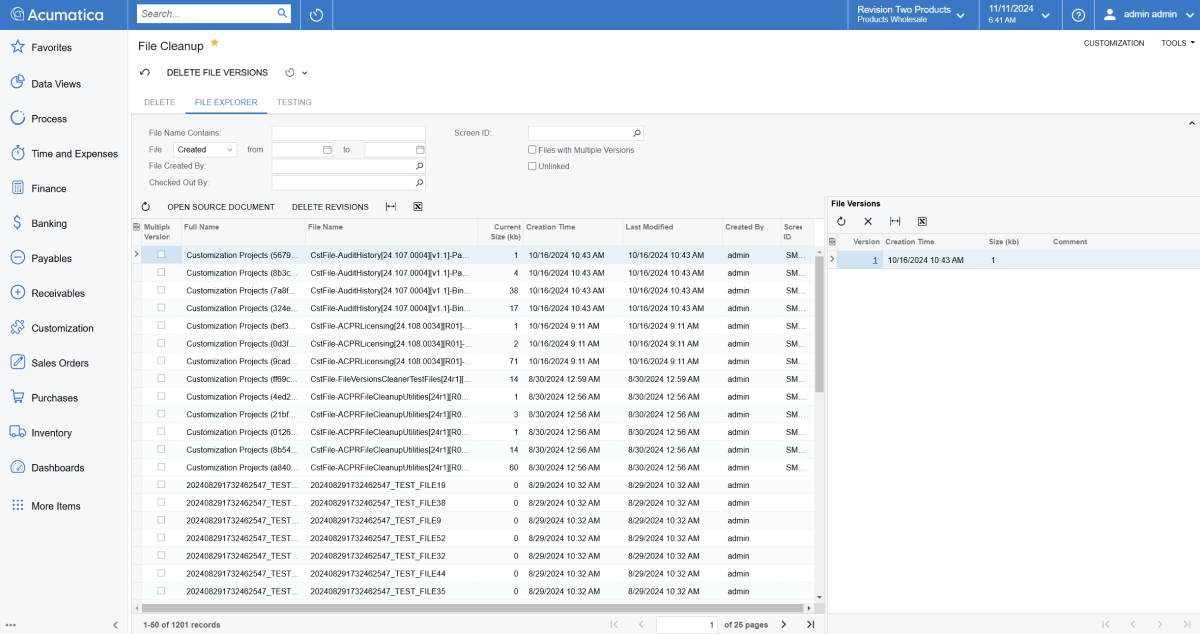Click the Fit to Screen columns icon in file grid
This screenshot has height=634, width=1200.
click(391, 207)
